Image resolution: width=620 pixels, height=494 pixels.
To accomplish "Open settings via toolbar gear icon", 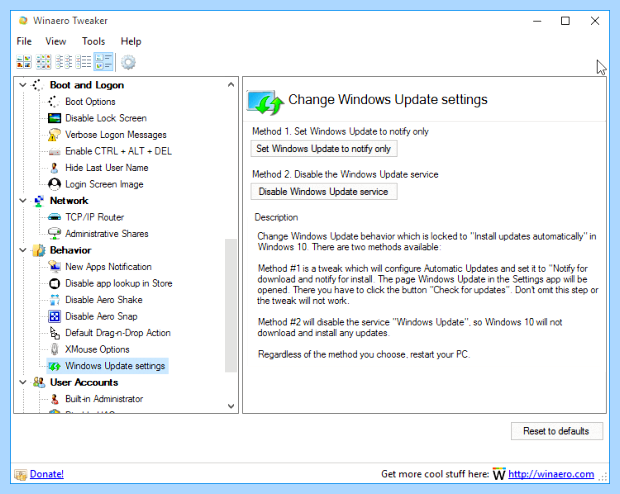I will (128, 62).
